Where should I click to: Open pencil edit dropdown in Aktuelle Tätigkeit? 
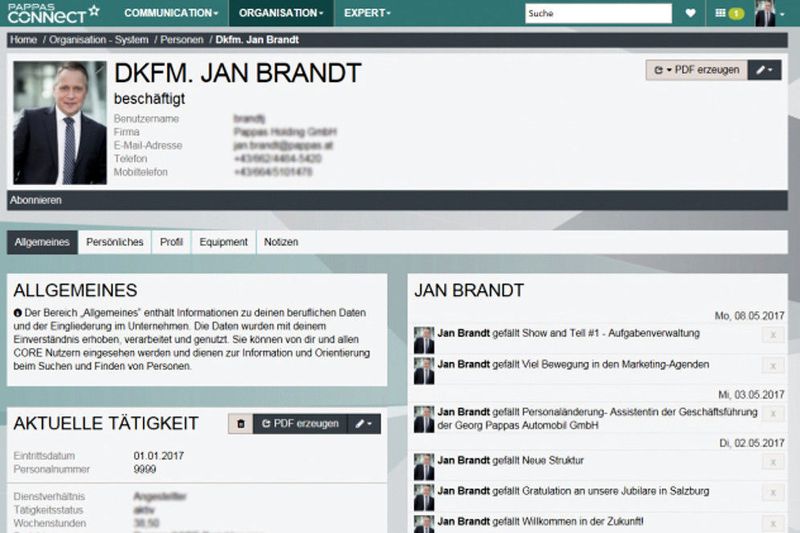pyautogui.click(x=364, y=424)
